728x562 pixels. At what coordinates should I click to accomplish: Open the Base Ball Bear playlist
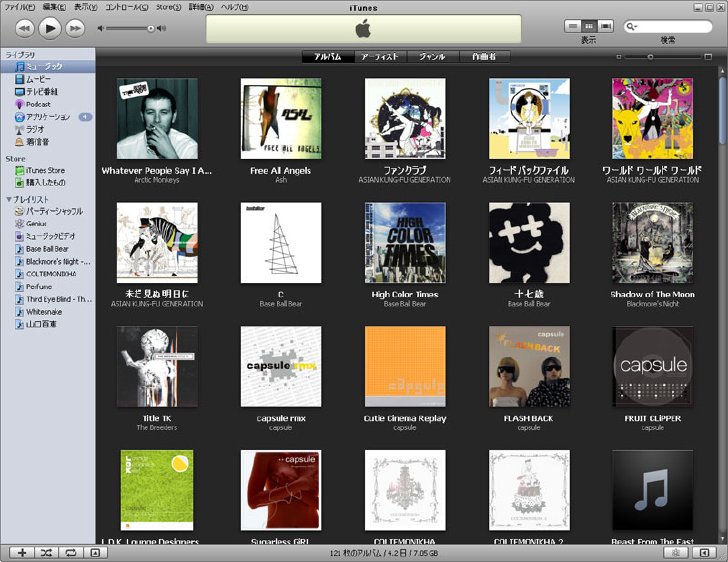click(x=48, y=248)
